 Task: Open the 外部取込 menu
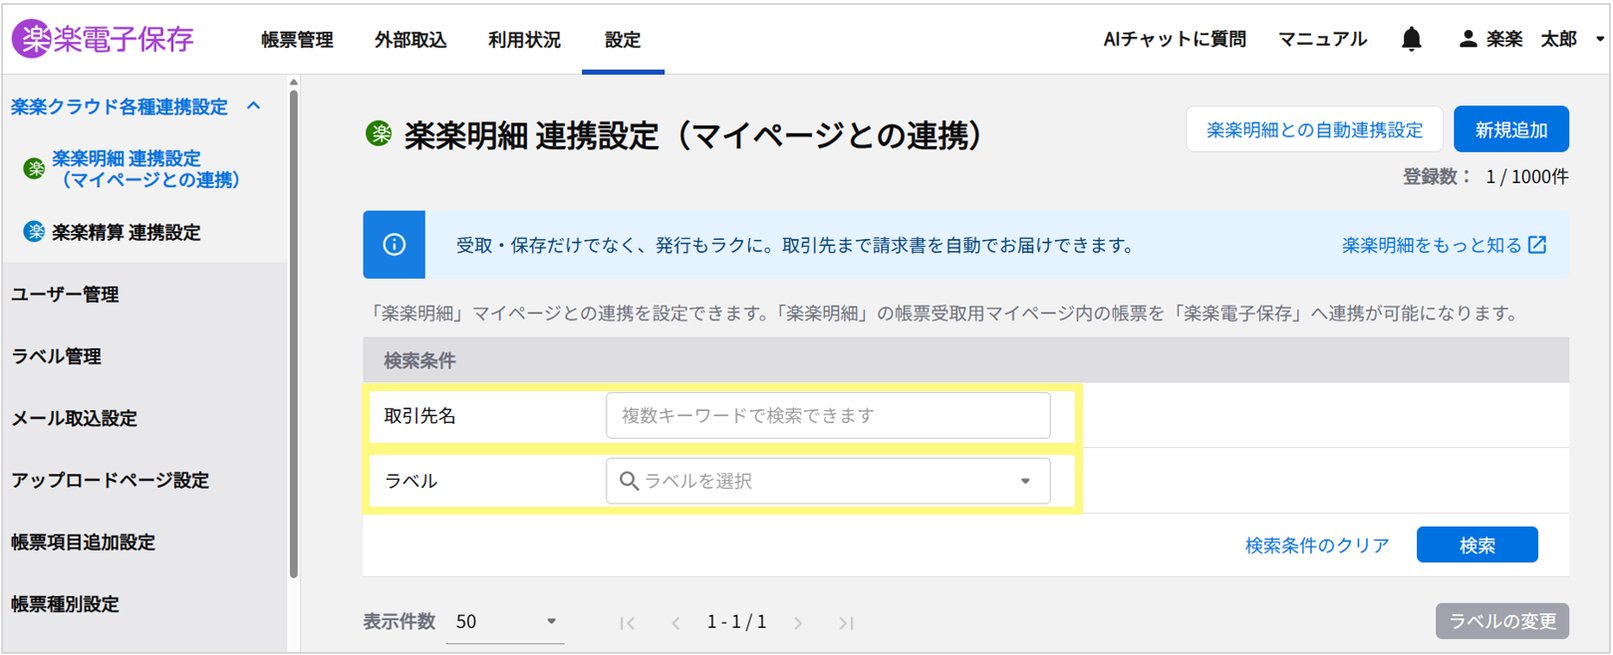(x=410, y=40)
